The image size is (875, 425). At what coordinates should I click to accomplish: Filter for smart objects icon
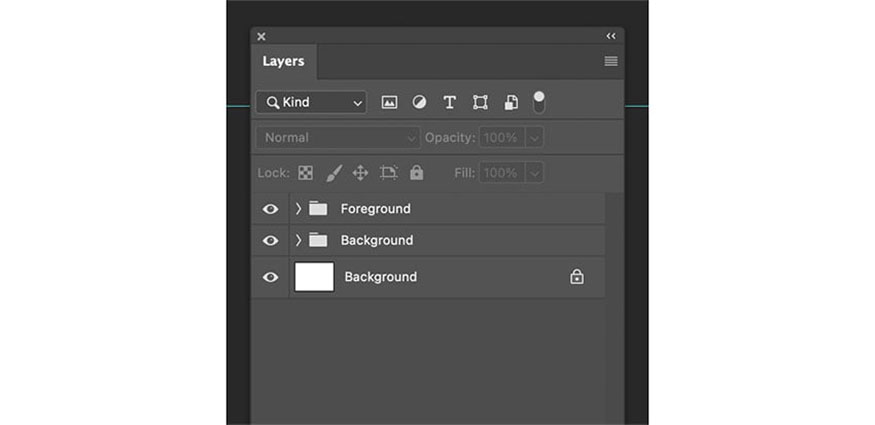[x=511, y=103]
